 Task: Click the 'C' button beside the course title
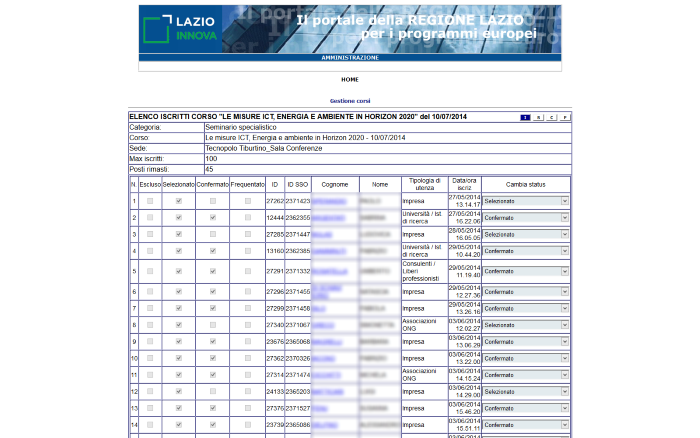click(552, 117)
